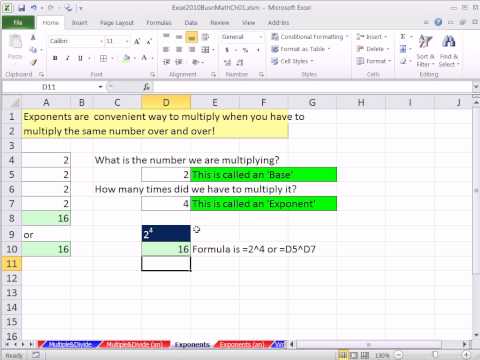The height and width of the screenshot is (360, 480).
Task: Select the Multiply&Divide sheet tab
Action: point(70,345)
